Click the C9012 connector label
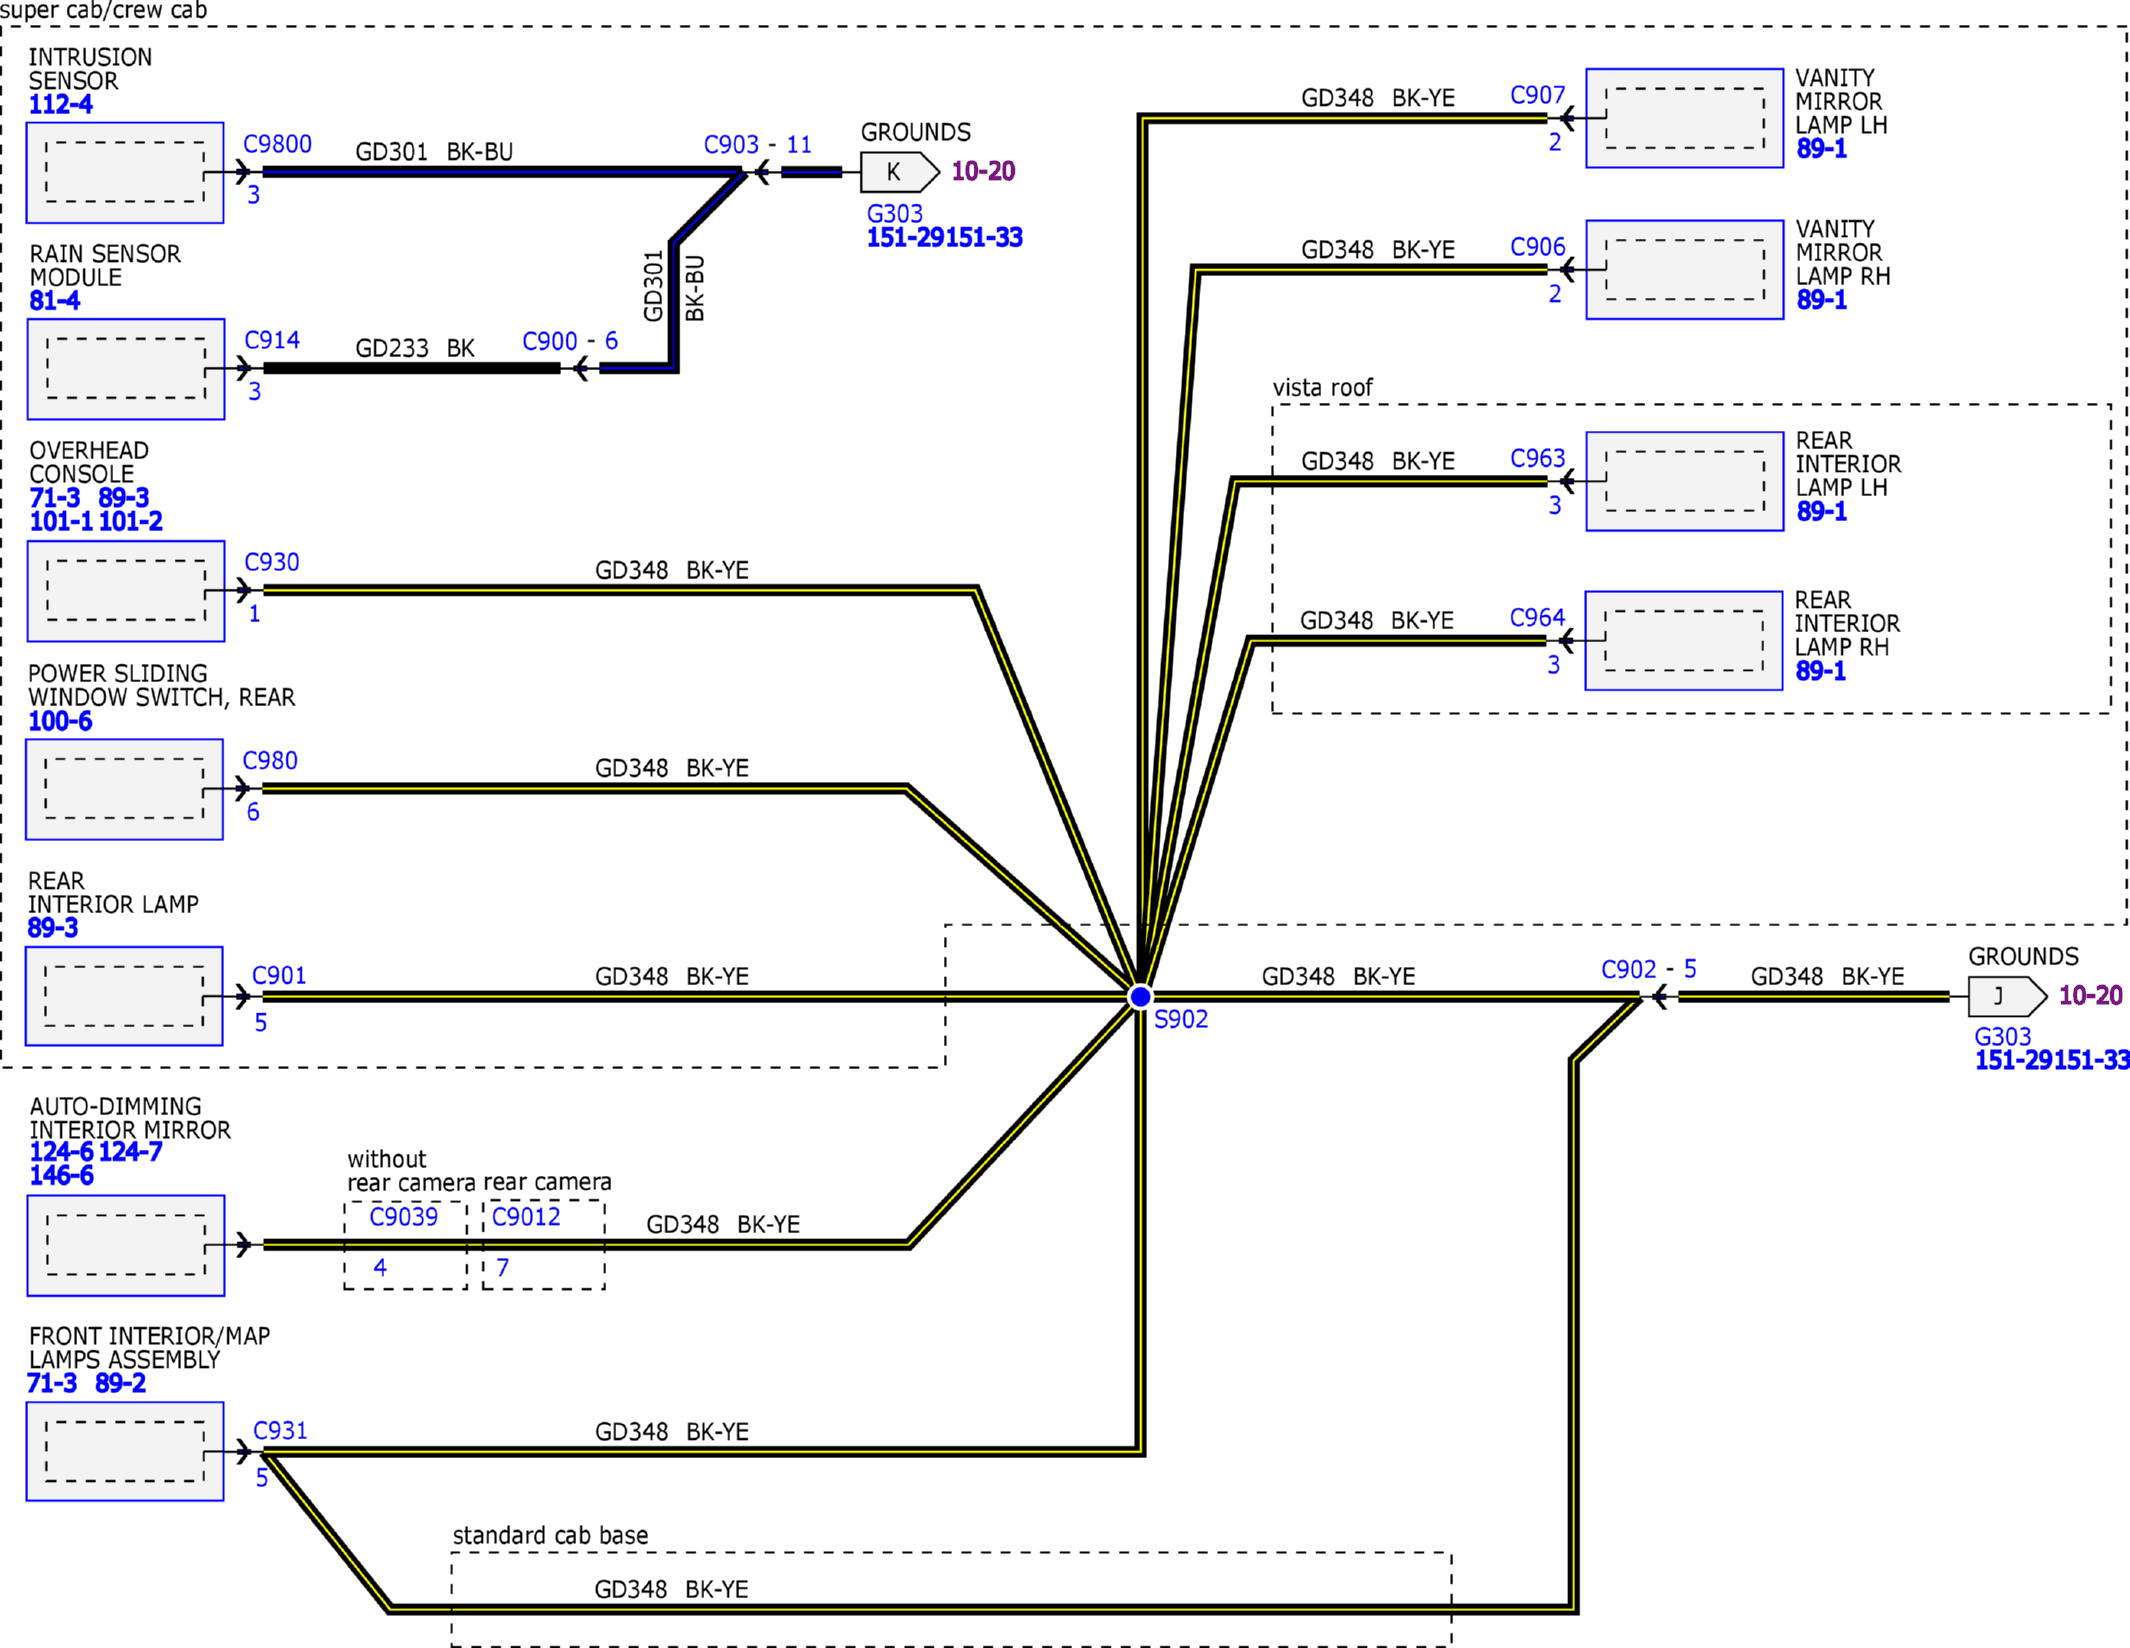Image resolution: width=2130 pixels, height=1648 pixels. coord(526,1217)
